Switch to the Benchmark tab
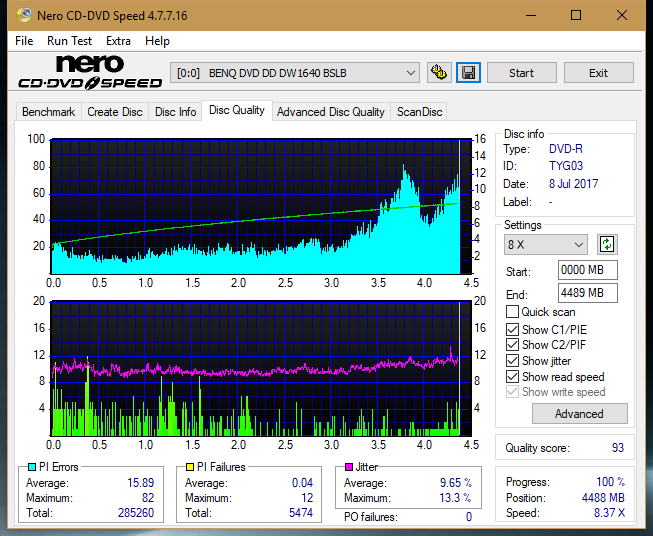653x536 pixels. (48, 112)
